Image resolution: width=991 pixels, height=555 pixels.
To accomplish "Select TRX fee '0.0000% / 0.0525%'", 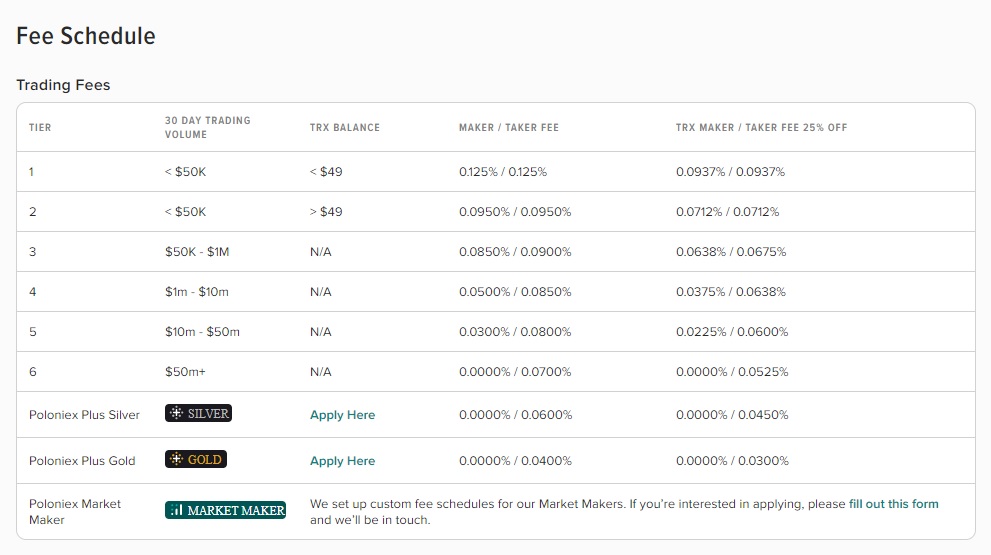I will pyautogui.click(x=732, y=372).
